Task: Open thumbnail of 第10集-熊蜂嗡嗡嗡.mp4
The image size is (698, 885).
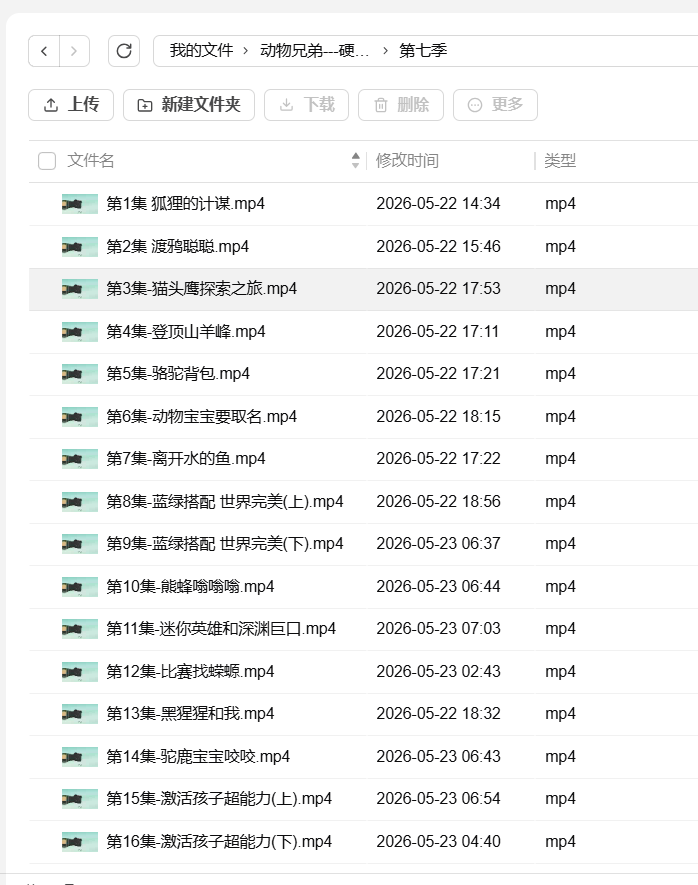Action: pyautogui.click(x=80, y=586)
